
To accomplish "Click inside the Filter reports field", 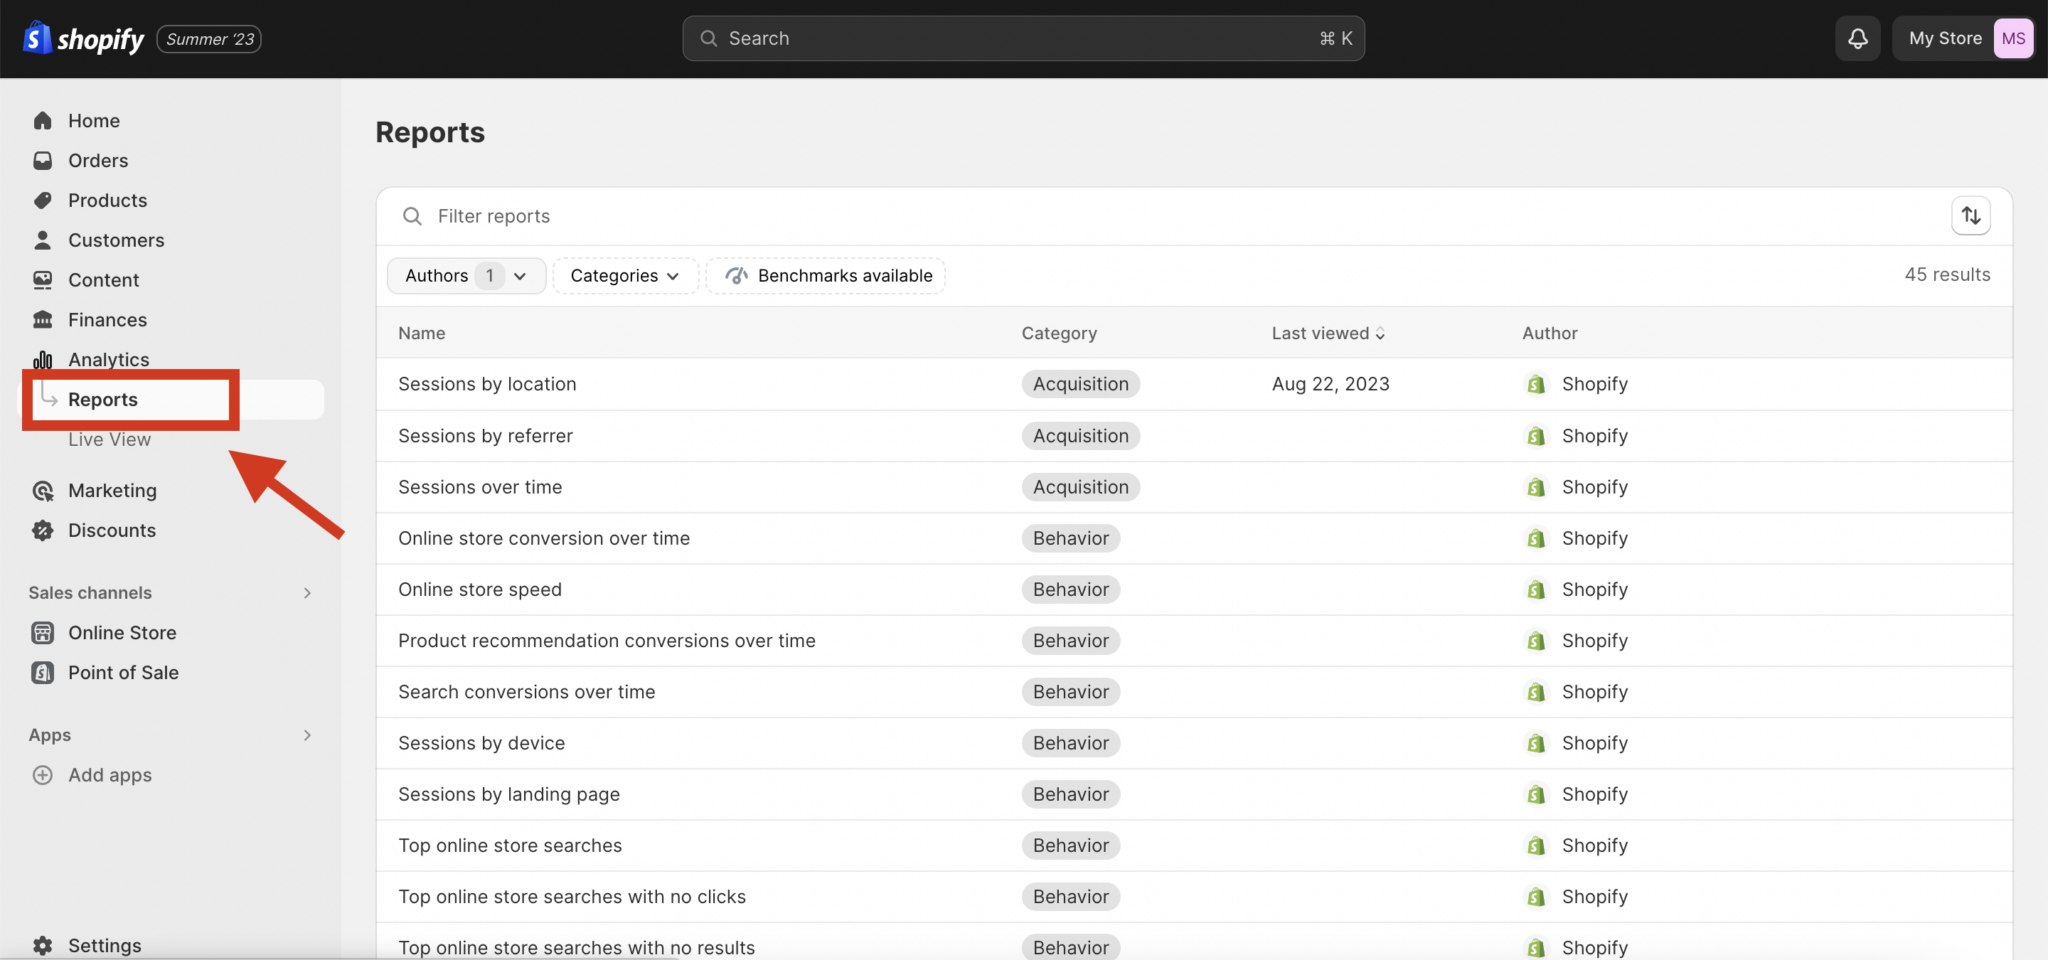I will coord(600,215).
